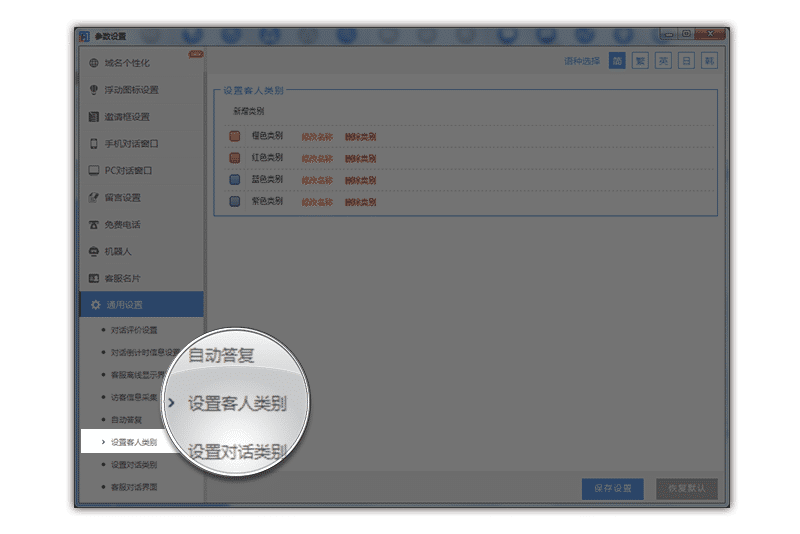
Task: Open the 机器人 robot icon
Action: click(93, 251)
